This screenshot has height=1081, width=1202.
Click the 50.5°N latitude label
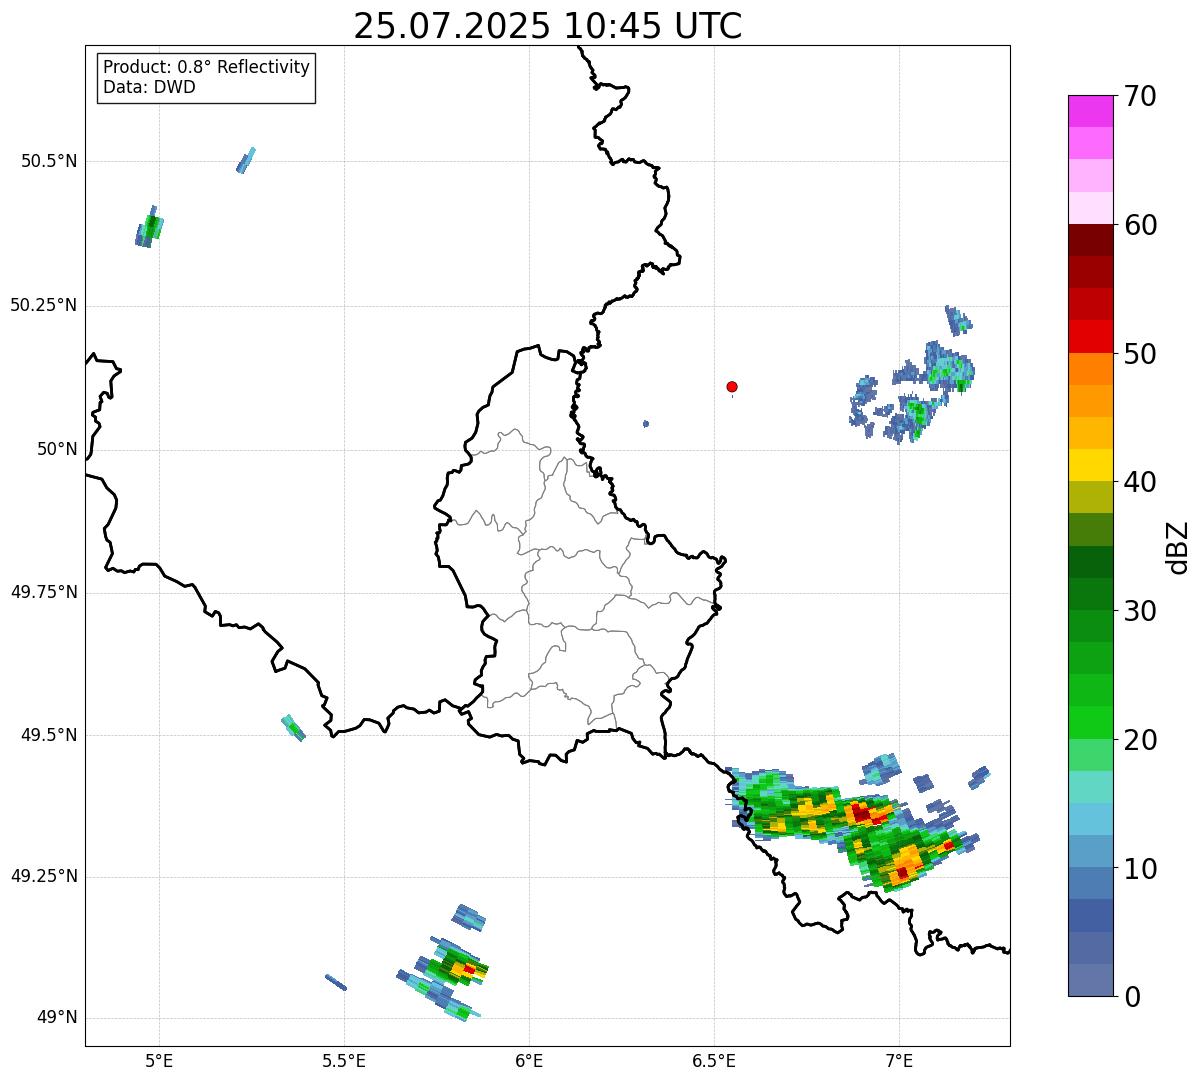coord(48,161)
